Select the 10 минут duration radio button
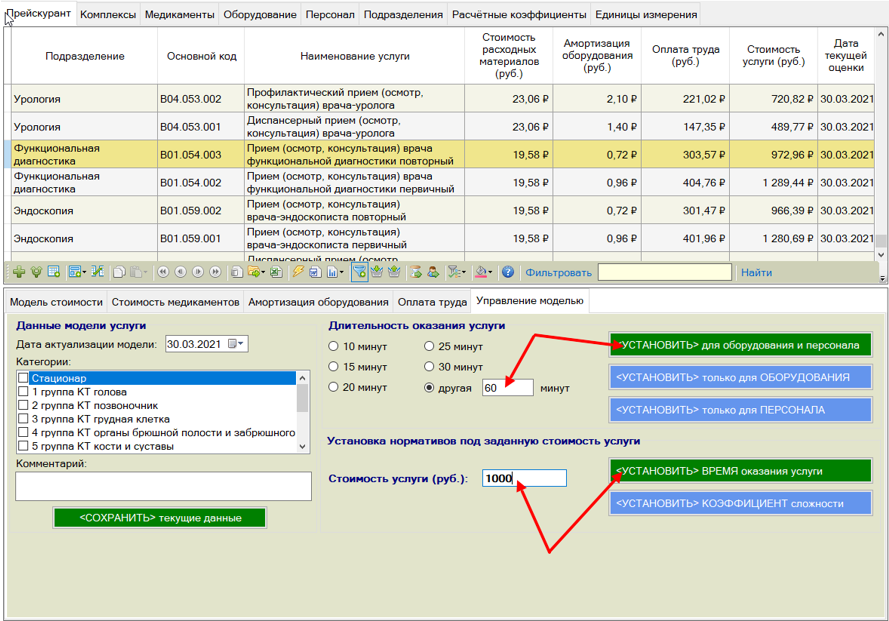The height and width of the screenshot is (621, 889). (334, 347)
